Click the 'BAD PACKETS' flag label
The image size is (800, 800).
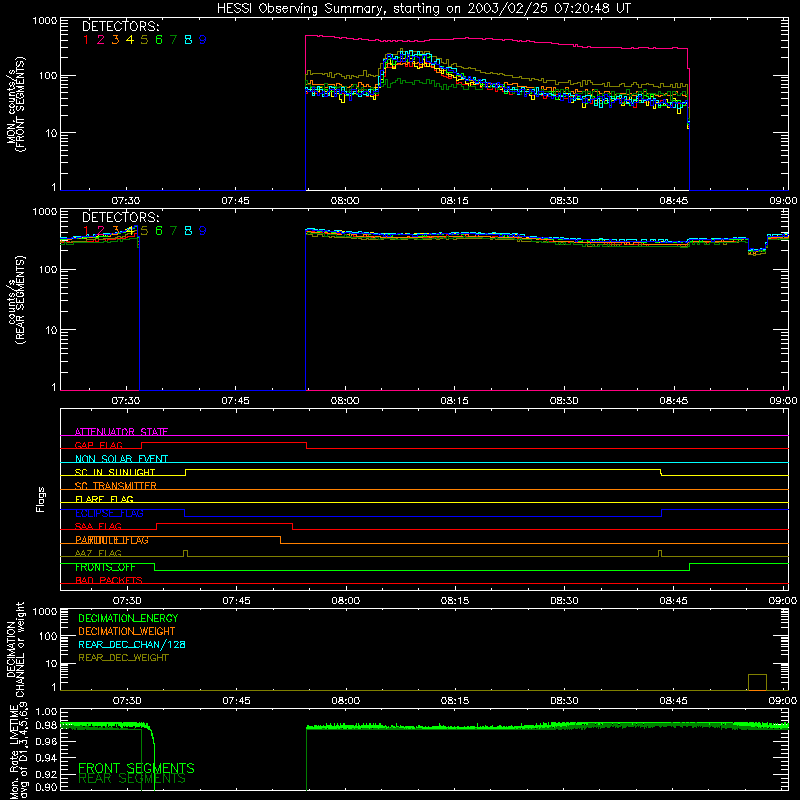(x=109, y=580)
